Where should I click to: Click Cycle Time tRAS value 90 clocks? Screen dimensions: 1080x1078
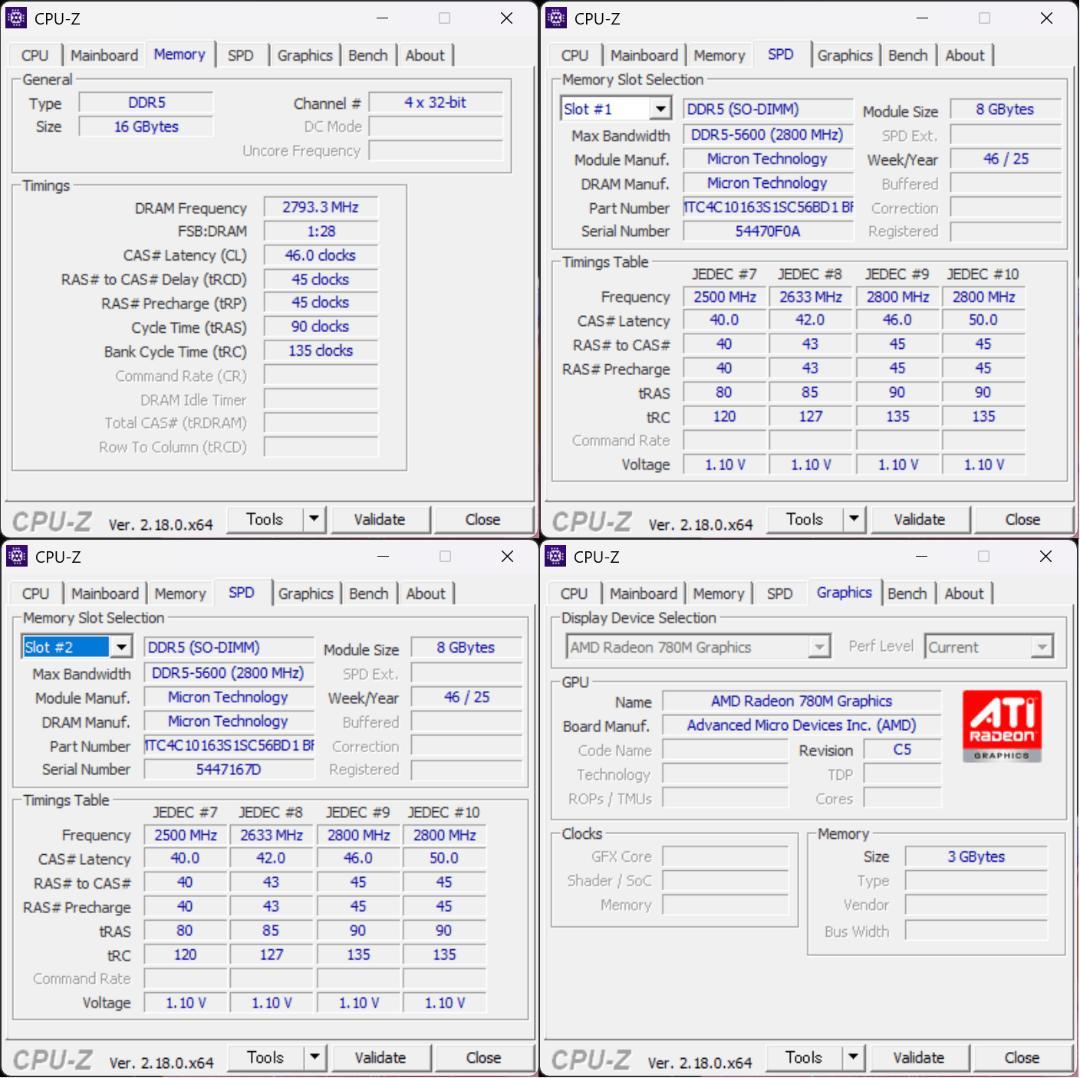tap(320, 326)
